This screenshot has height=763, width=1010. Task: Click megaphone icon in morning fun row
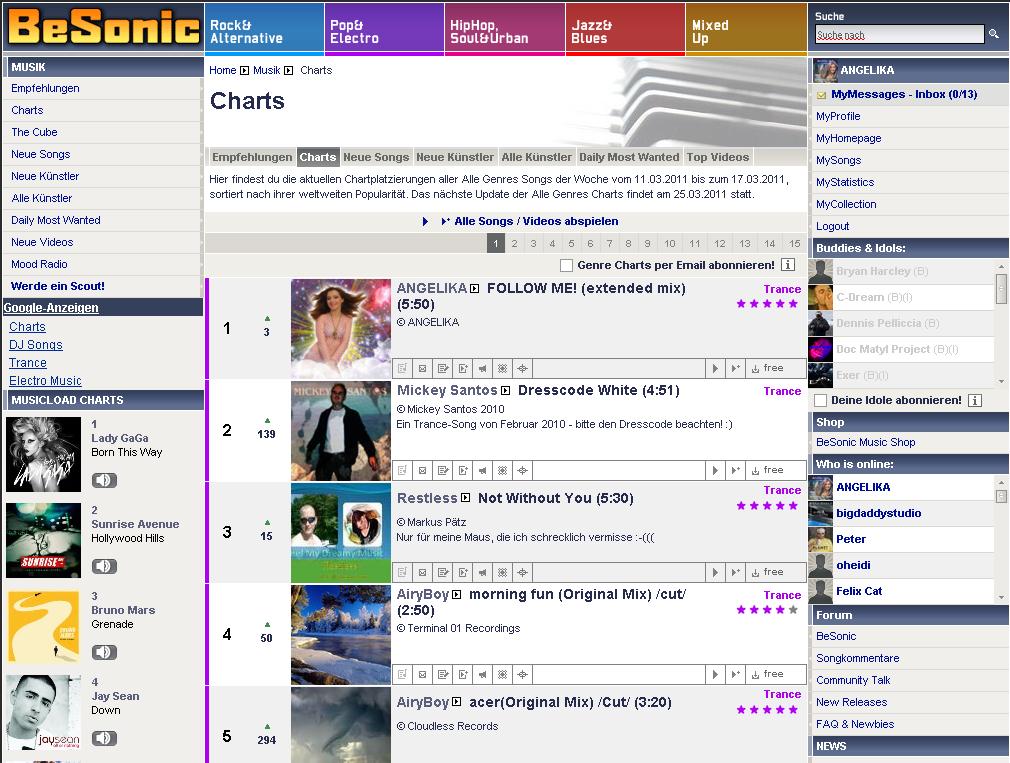(x=482, y=674)
